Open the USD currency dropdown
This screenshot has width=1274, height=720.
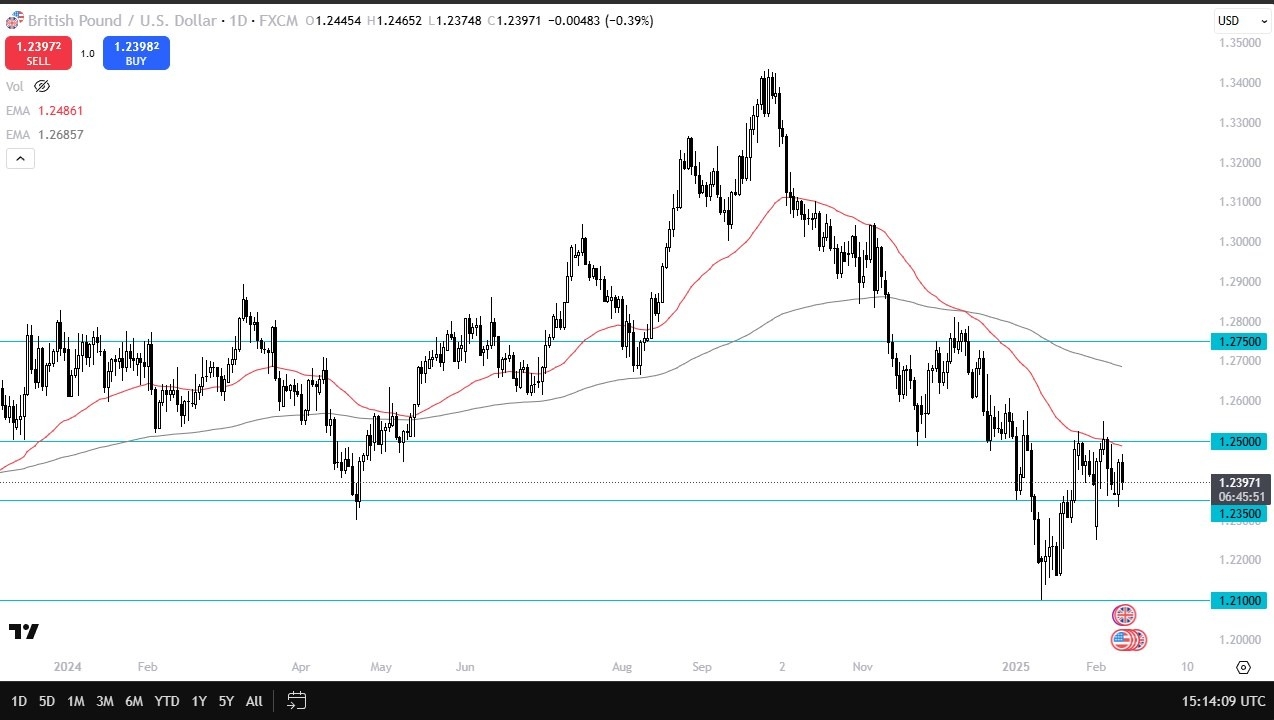[1240, 20]
